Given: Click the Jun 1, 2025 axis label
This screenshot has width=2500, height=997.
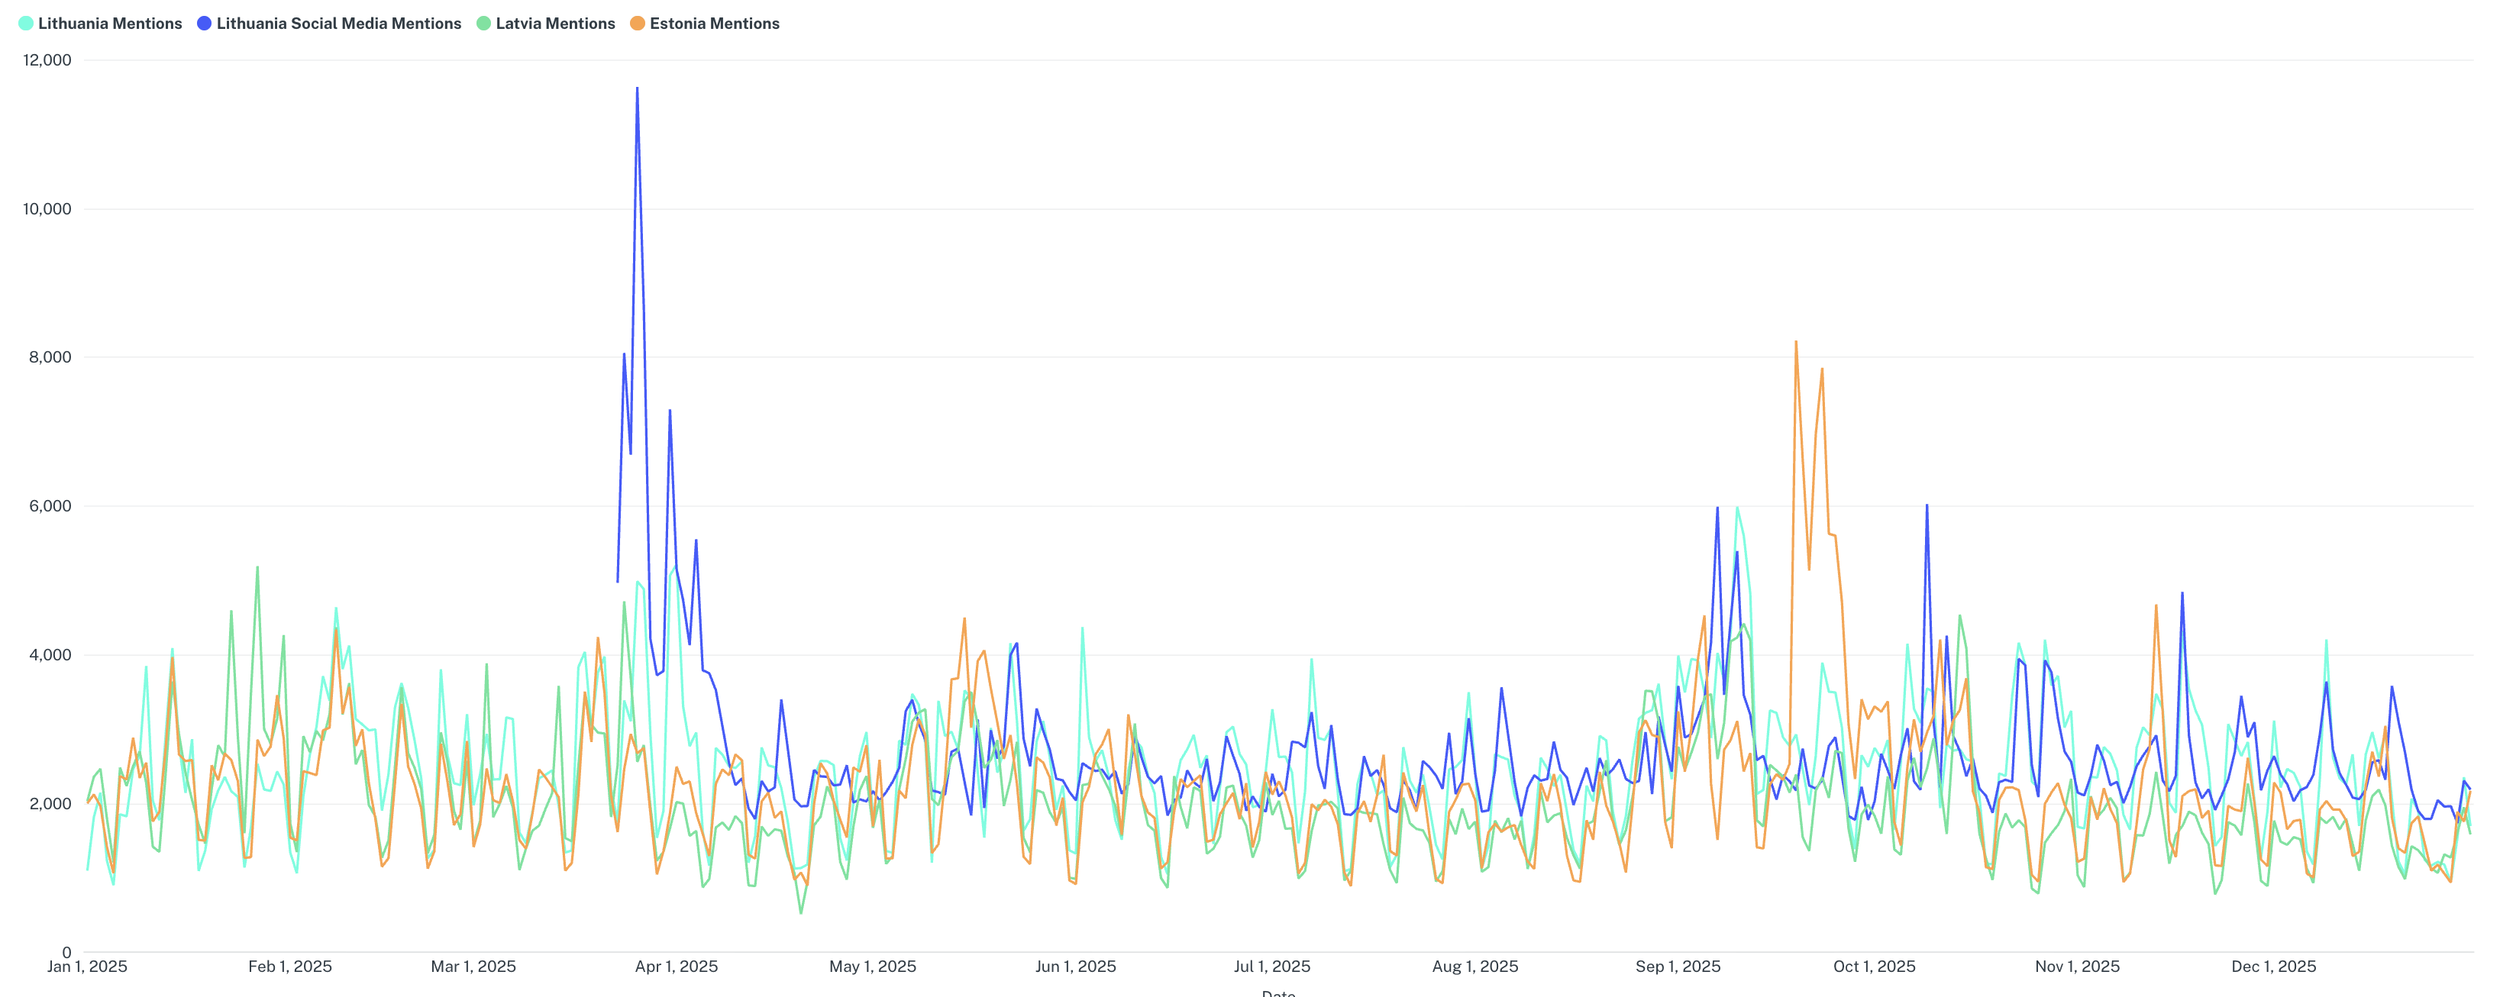Looking at the screenshot, I should 1075,966.
